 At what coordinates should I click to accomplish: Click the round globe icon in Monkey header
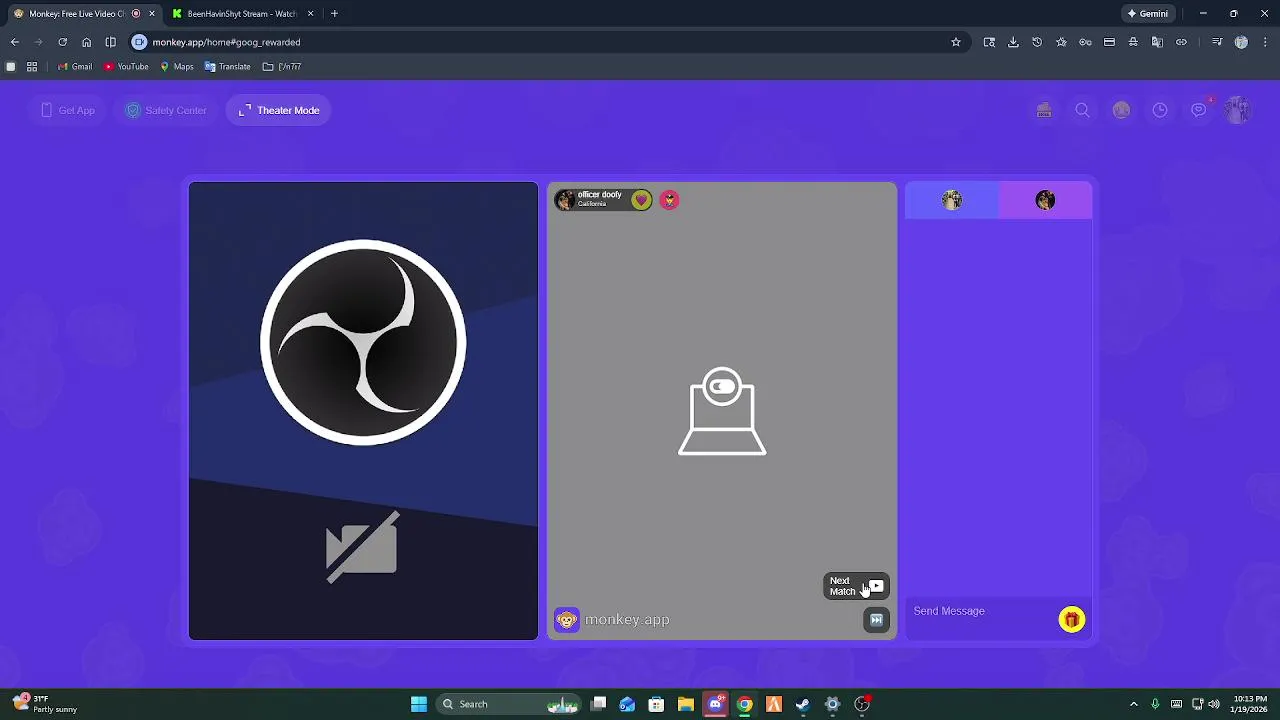1121,110
